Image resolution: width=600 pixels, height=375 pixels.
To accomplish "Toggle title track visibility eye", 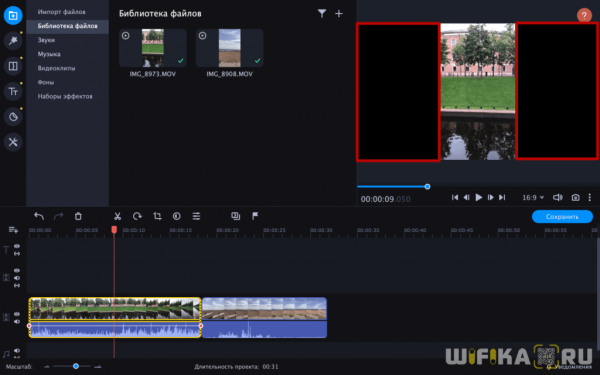I will 17,246.
